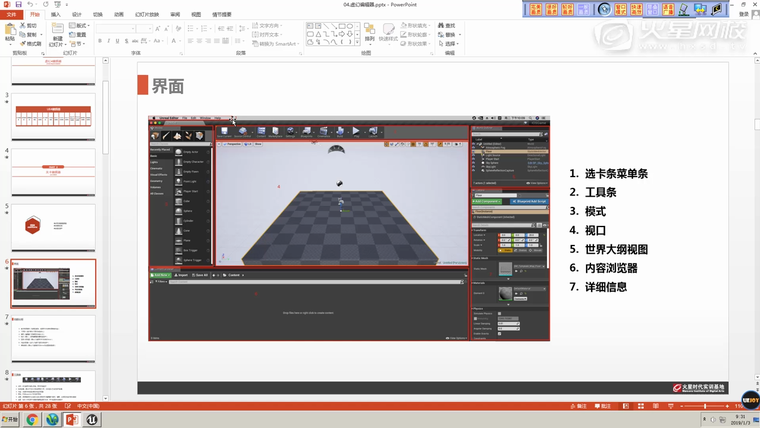Select the slide 5 thumbnail in the slide panel
The width and height of the screenshot is (760, 428).
pyautogui.click(x=54, y=227)
